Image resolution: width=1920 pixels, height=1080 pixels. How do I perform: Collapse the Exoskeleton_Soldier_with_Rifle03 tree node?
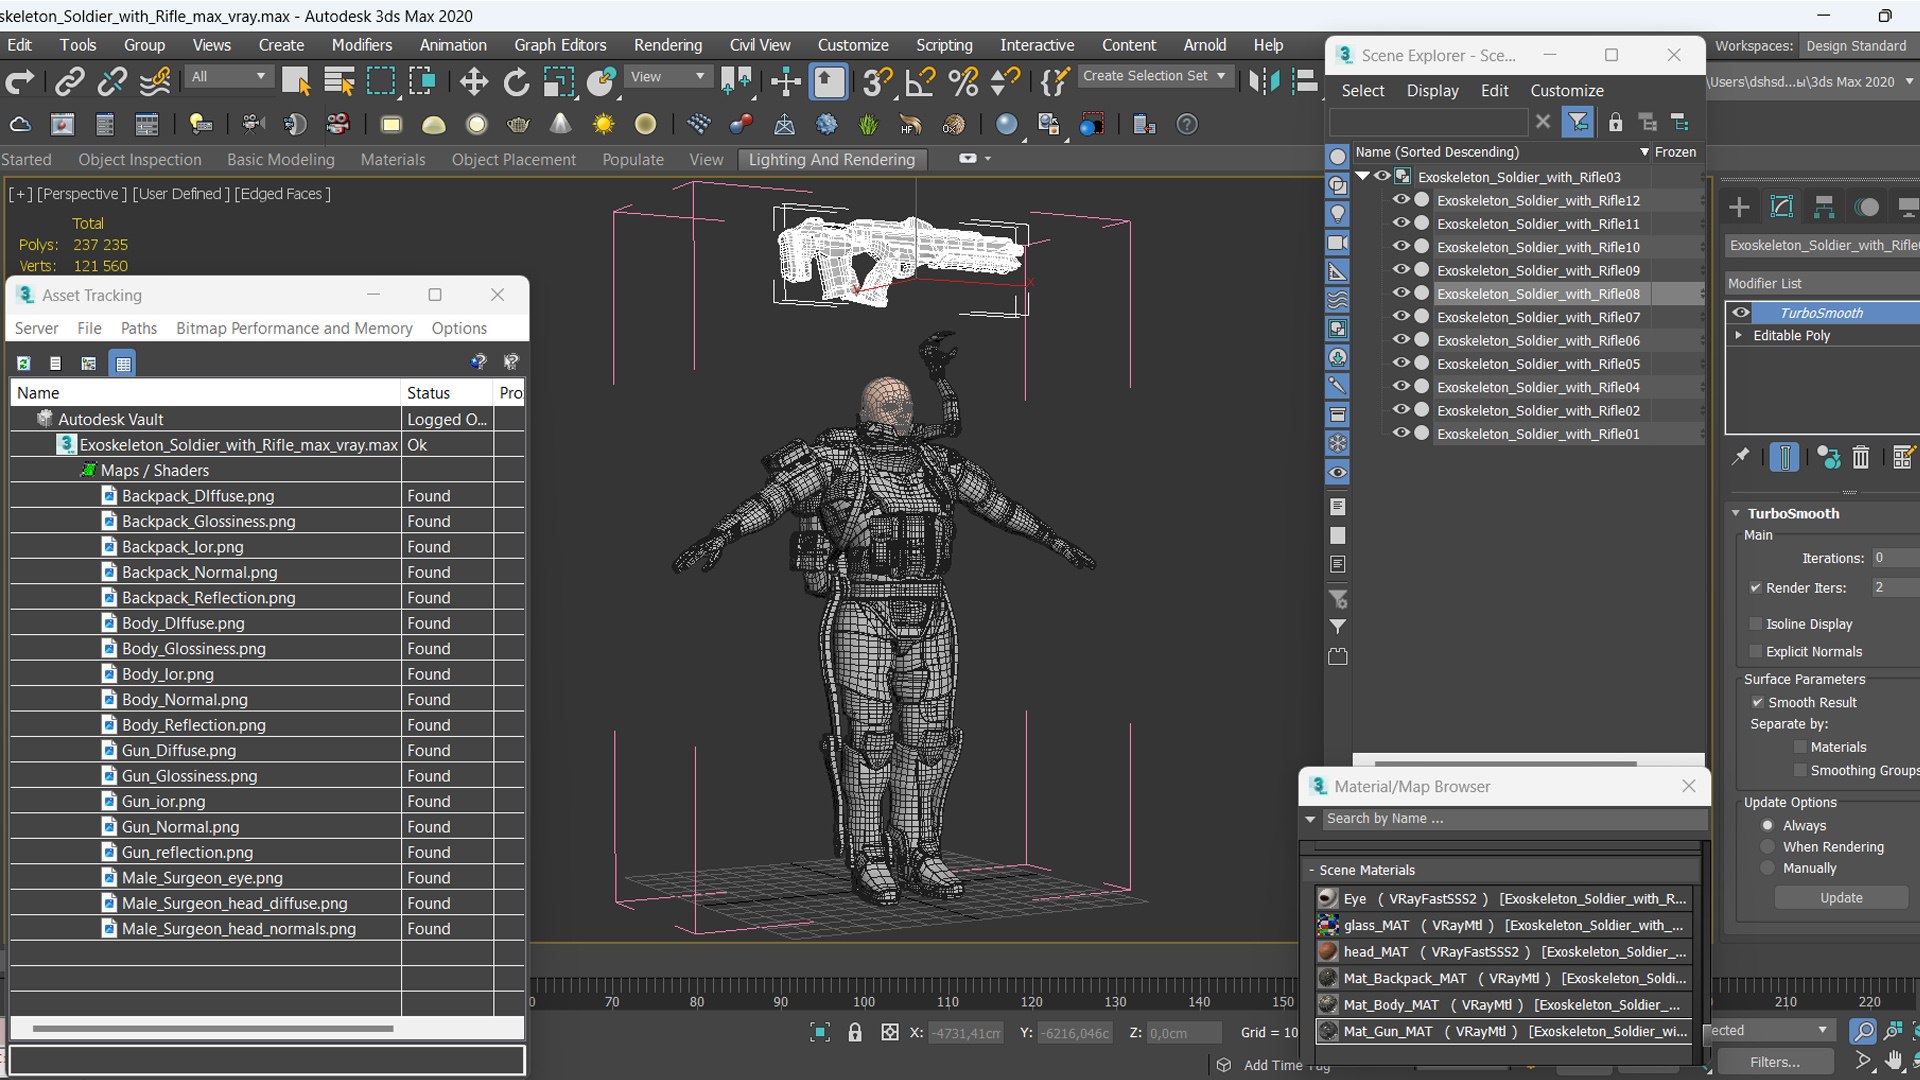[1362, 176]
